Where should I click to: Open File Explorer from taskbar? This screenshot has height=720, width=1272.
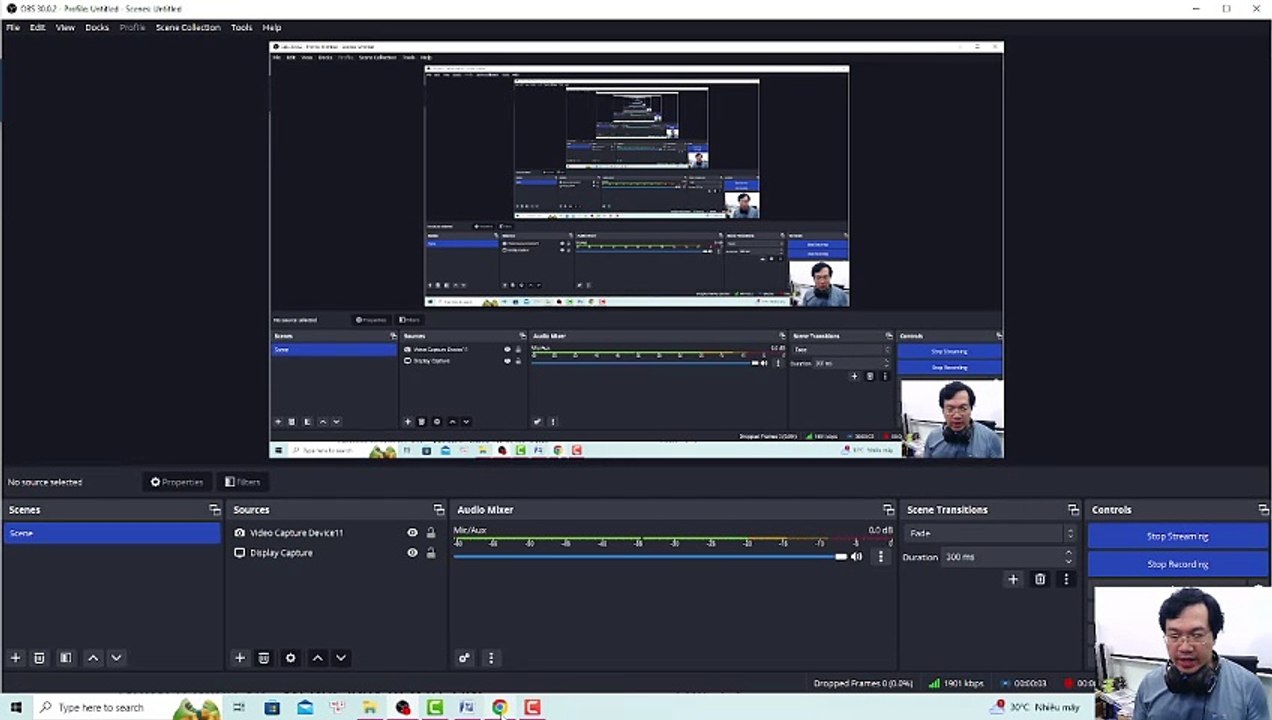(370, 707)
